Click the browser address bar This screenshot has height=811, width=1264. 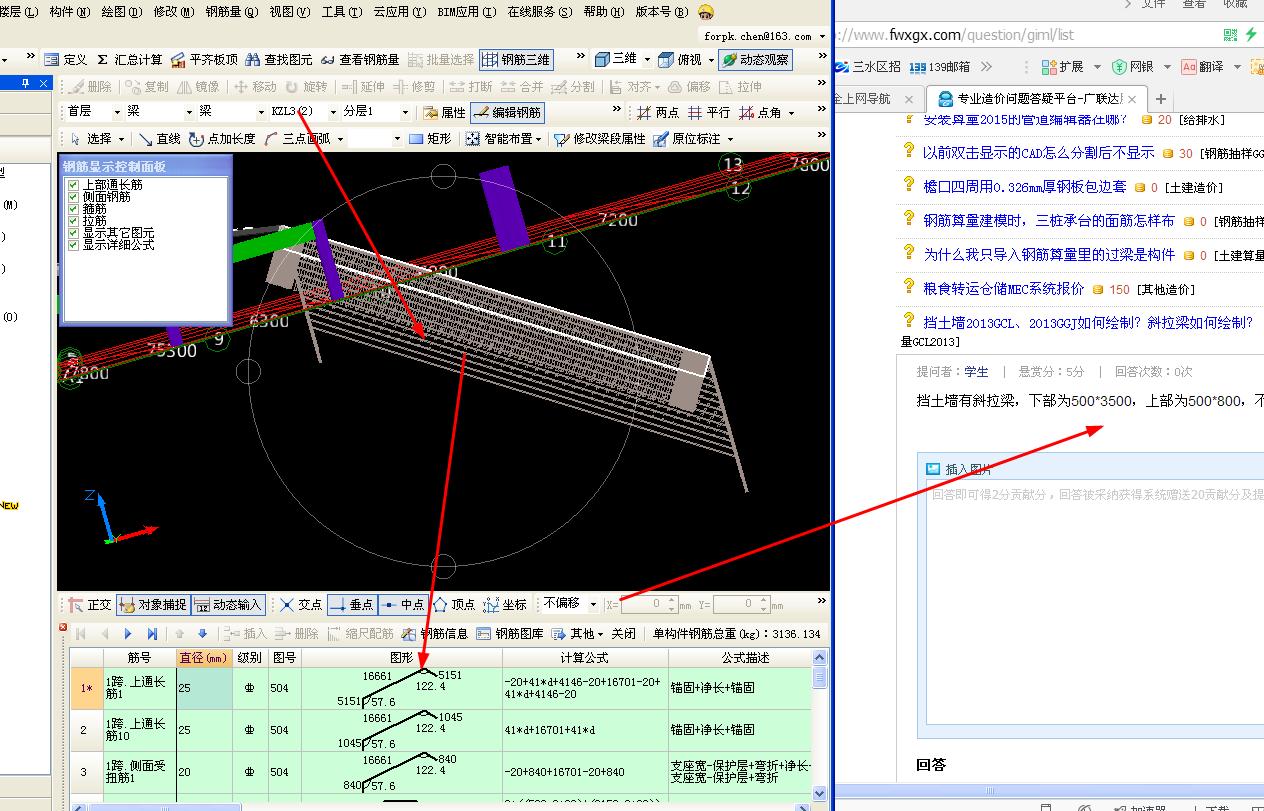point(1027,35)
